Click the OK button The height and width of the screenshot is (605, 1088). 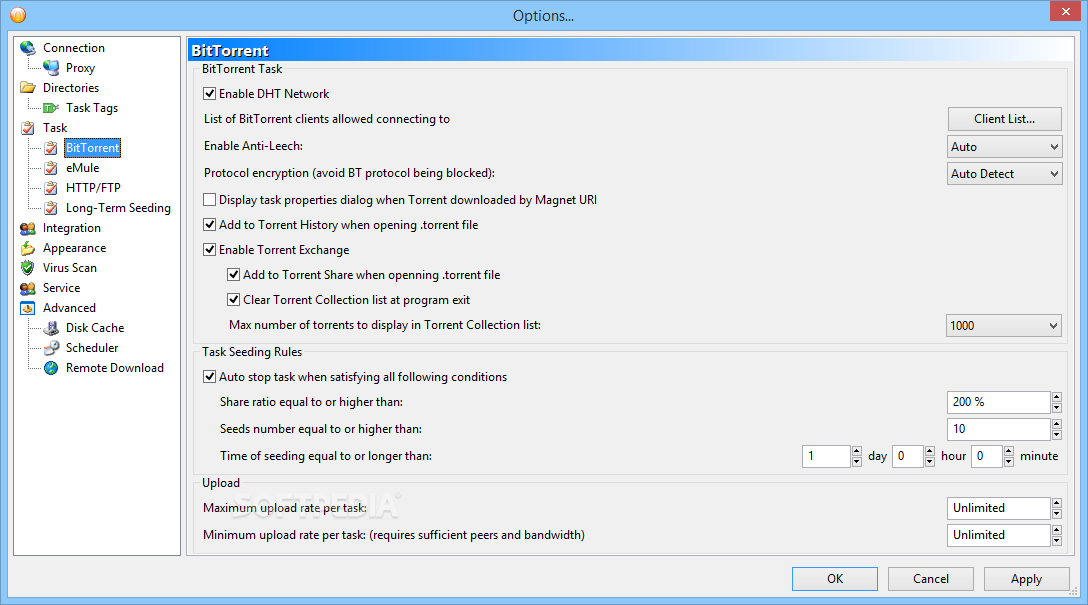(835, 579)
